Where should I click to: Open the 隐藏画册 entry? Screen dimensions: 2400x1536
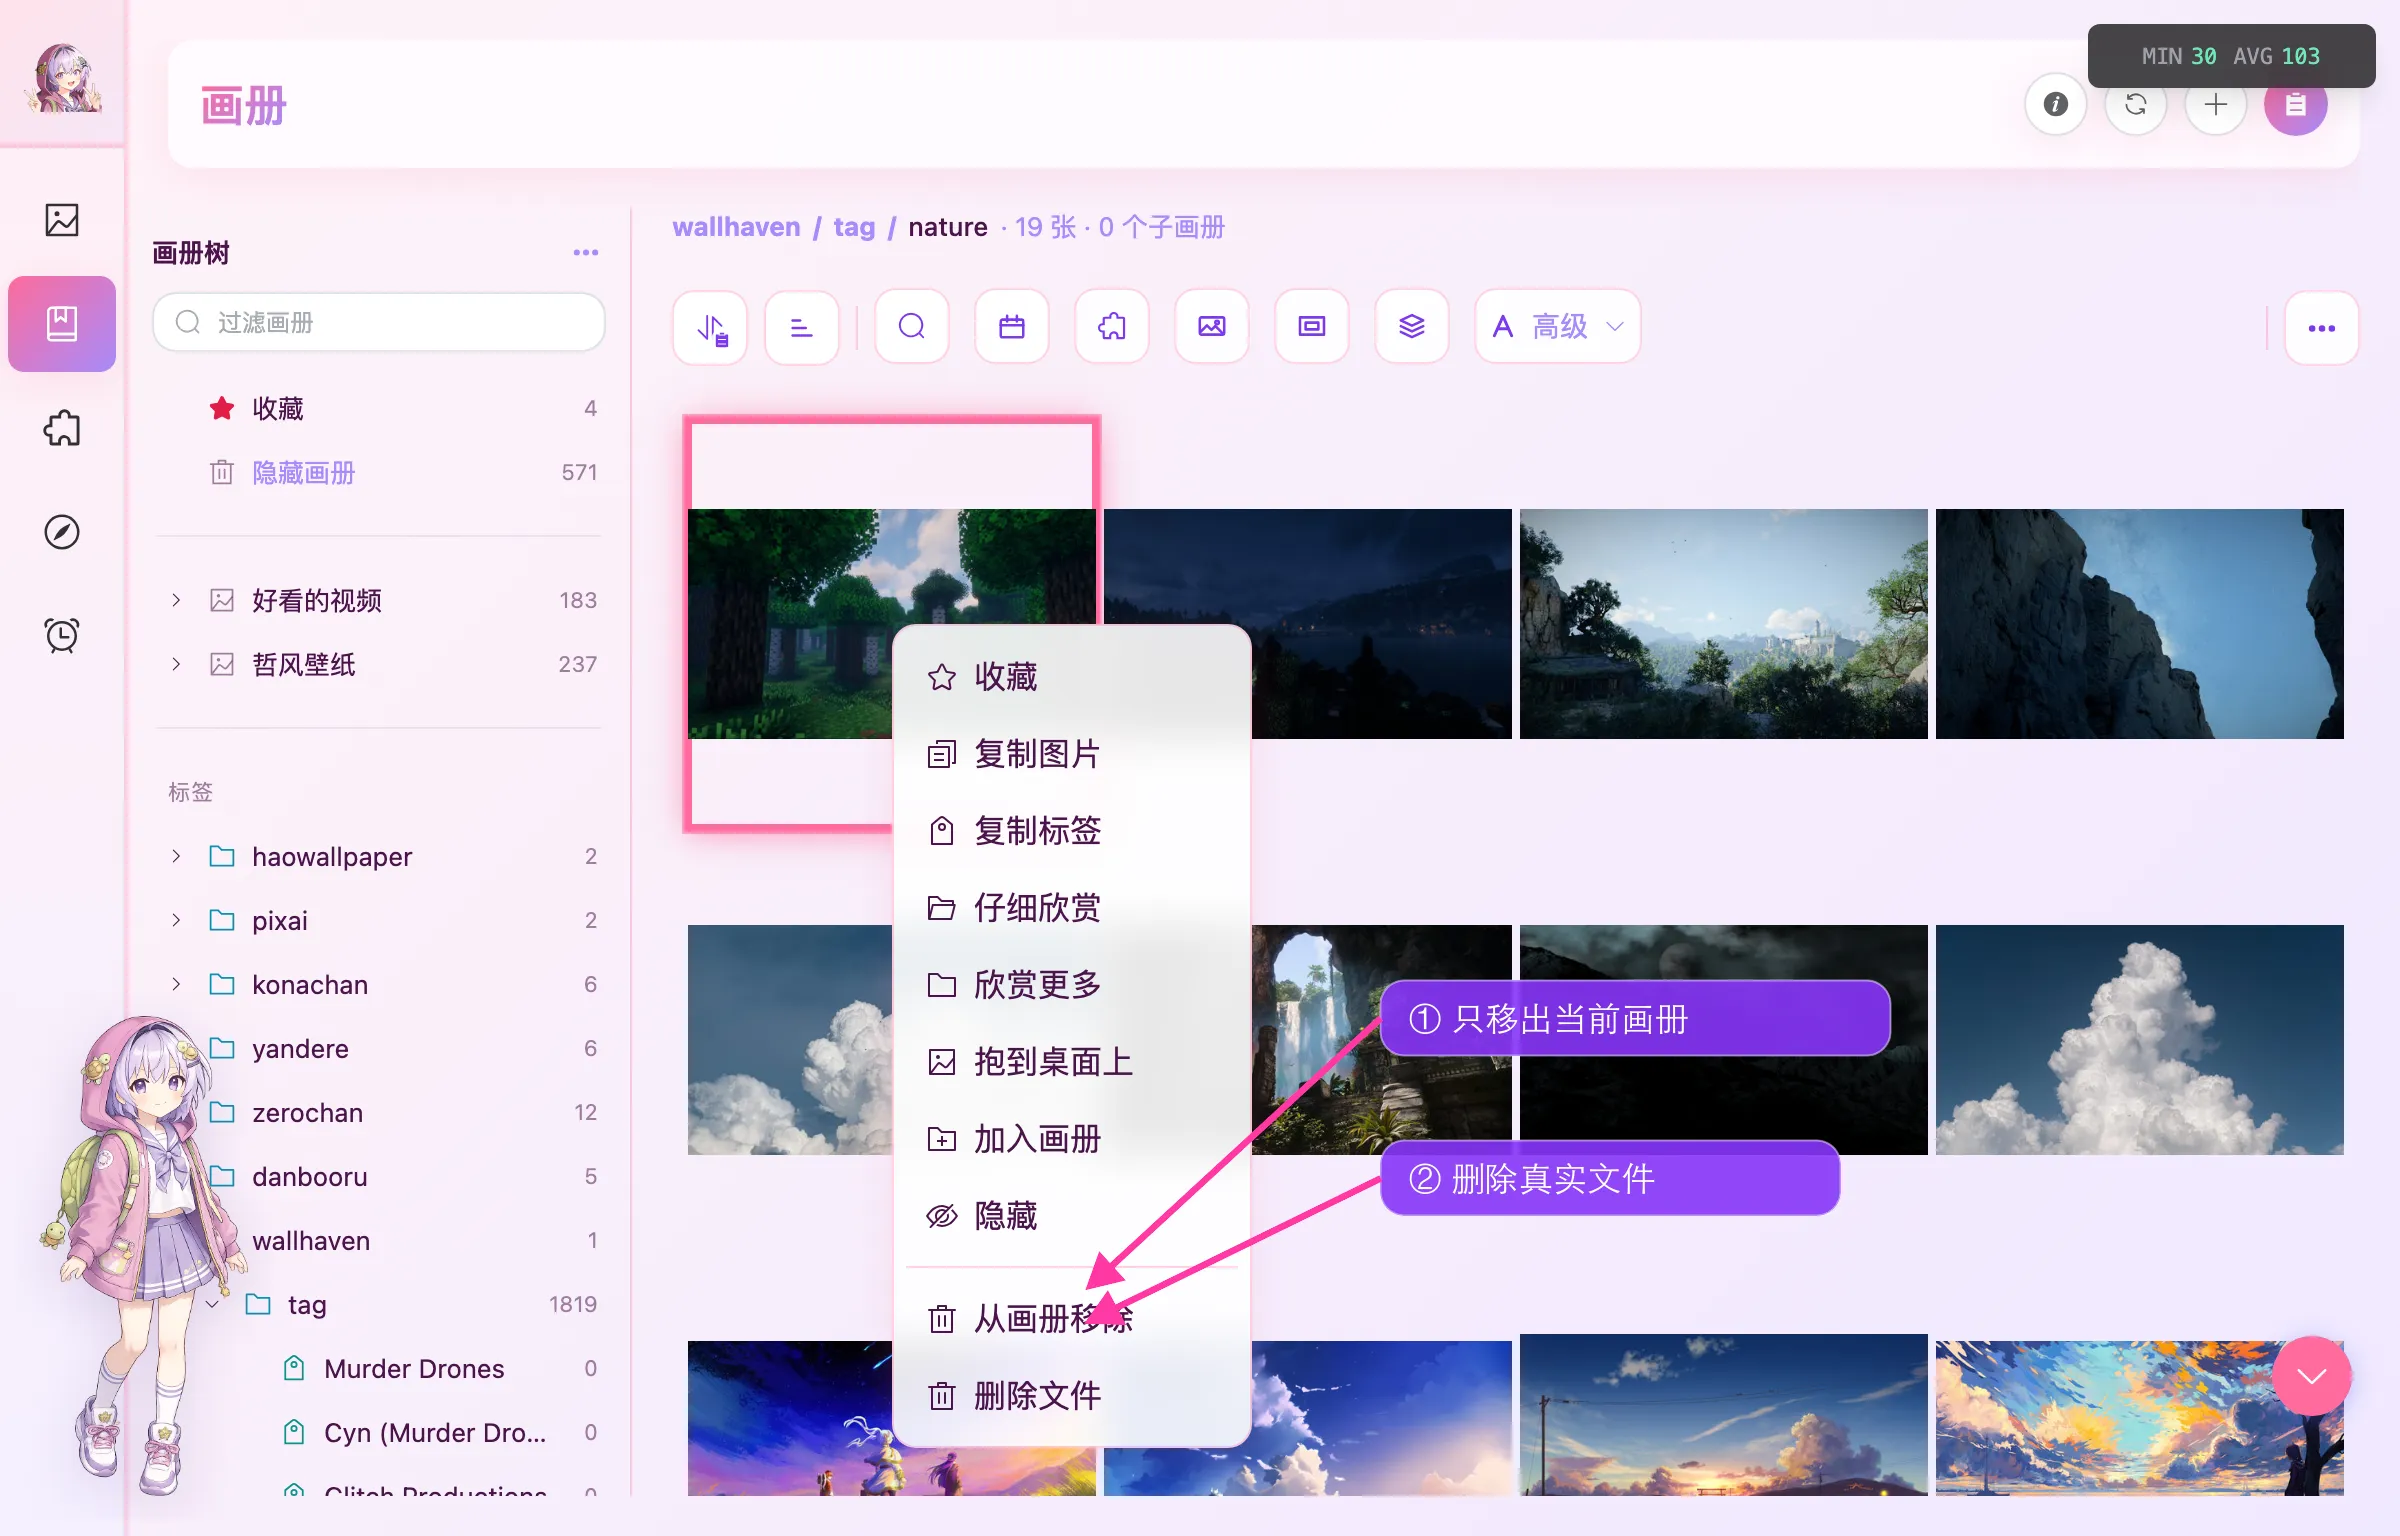pyautogui.click(x=380, y=472)
